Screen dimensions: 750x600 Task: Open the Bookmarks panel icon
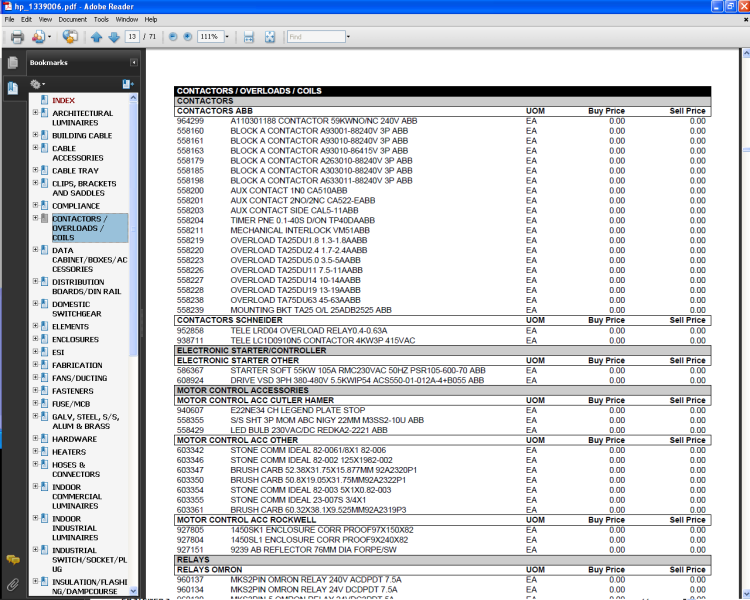tap(13, 88)
